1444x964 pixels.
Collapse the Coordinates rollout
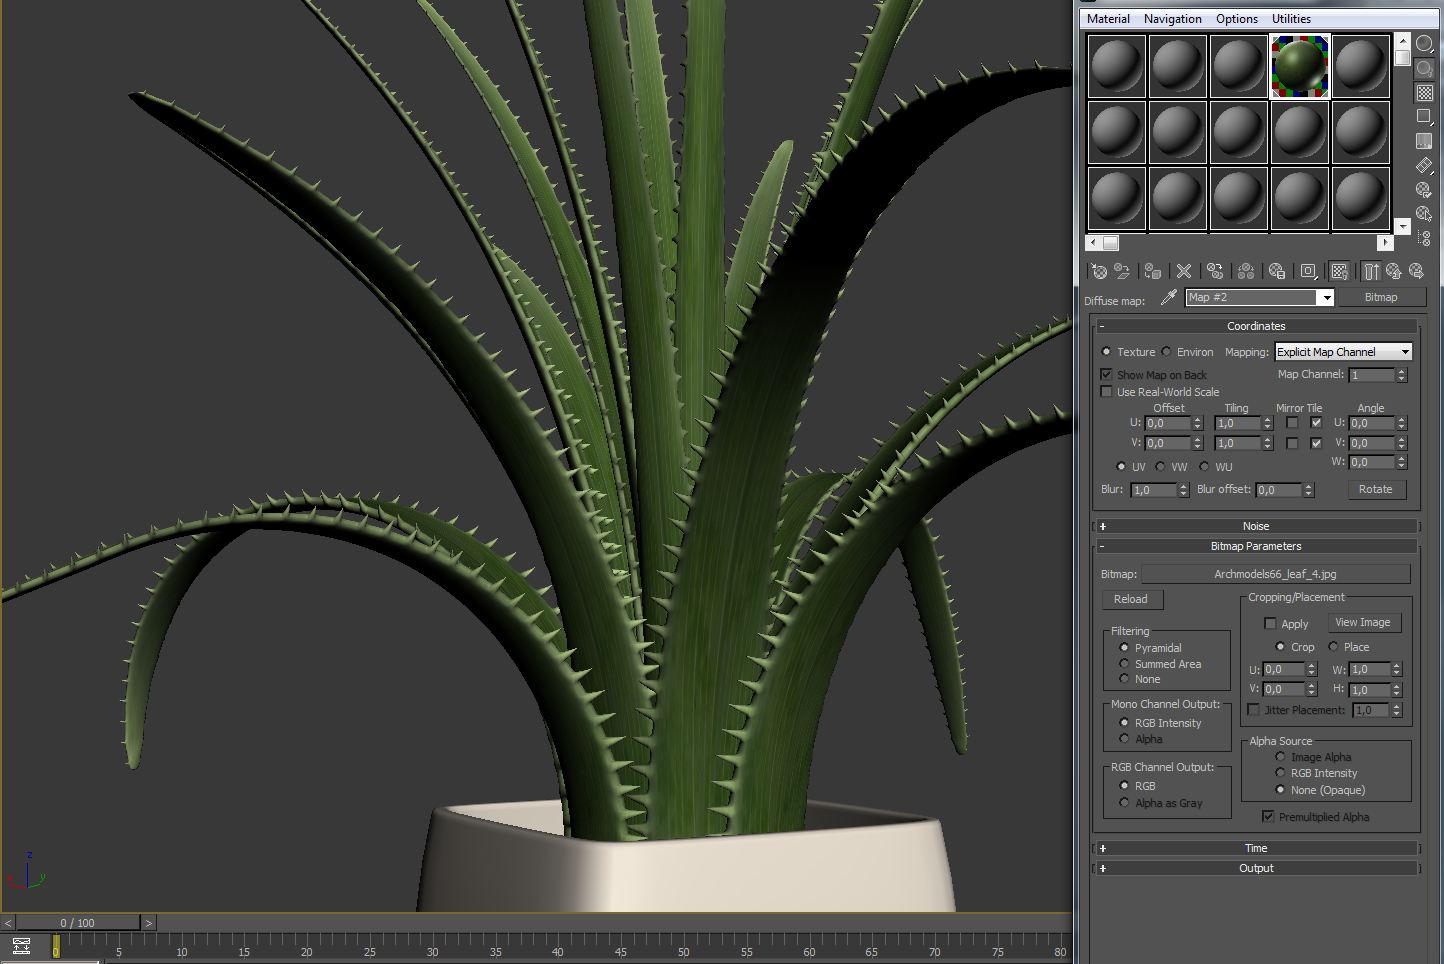1256,326
